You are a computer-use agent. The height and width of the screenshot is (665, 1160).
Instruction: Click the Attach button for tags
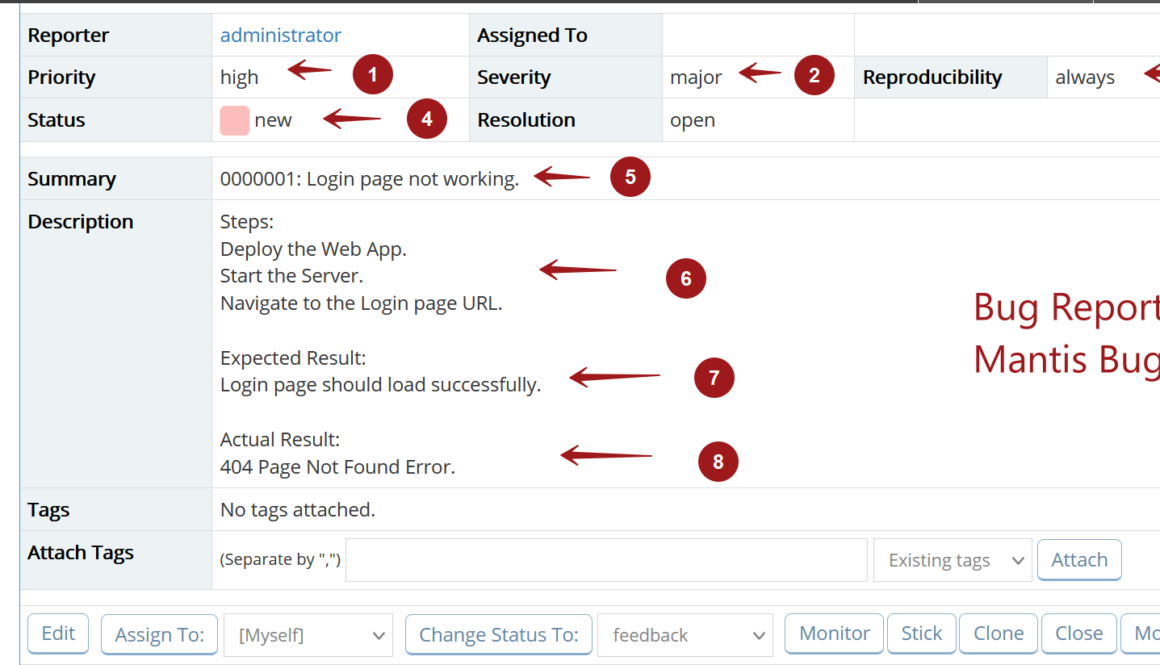click(1079, 560)
